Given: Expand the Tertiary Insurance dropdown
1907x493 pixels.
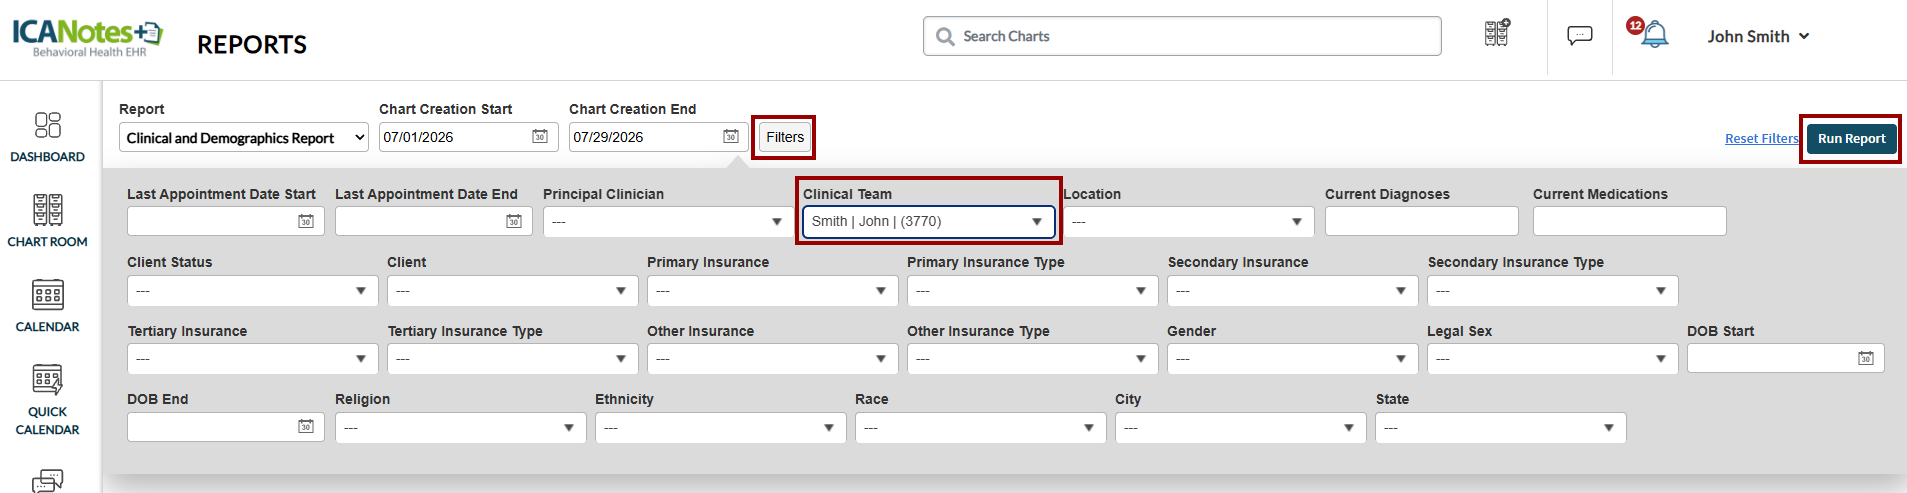Looking at the screenshot, I should (x=252, y=358).
